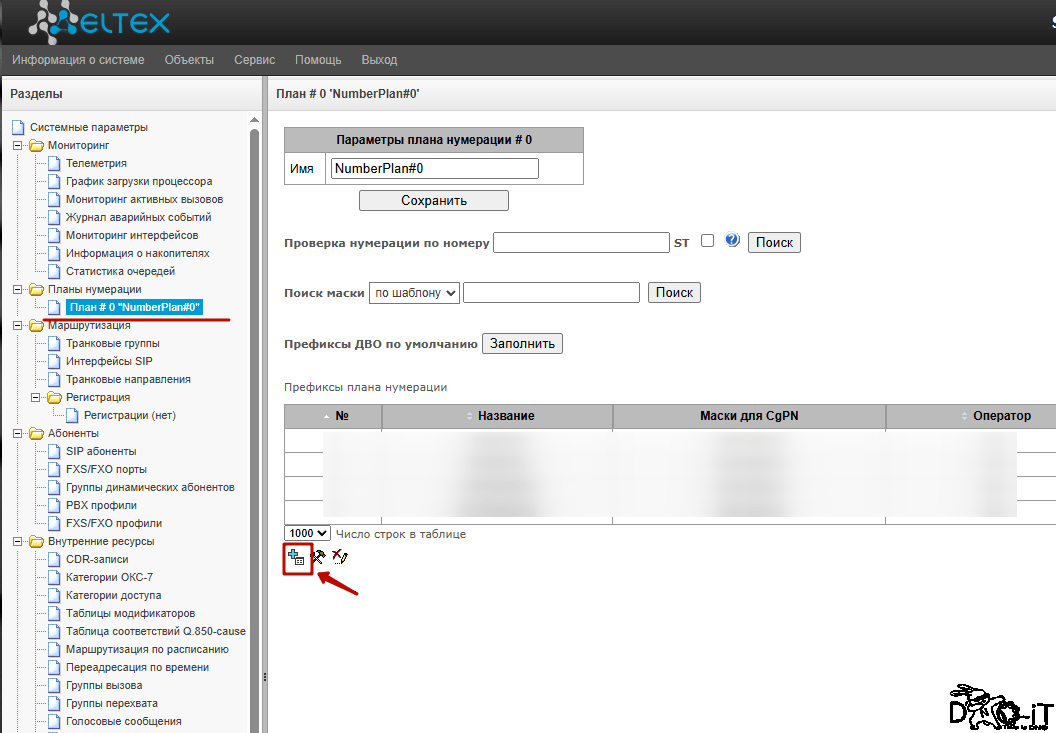This screenshot has height=733, width=1056.
Task: Open the по шаблону search type dropdown
Action: 414,293
